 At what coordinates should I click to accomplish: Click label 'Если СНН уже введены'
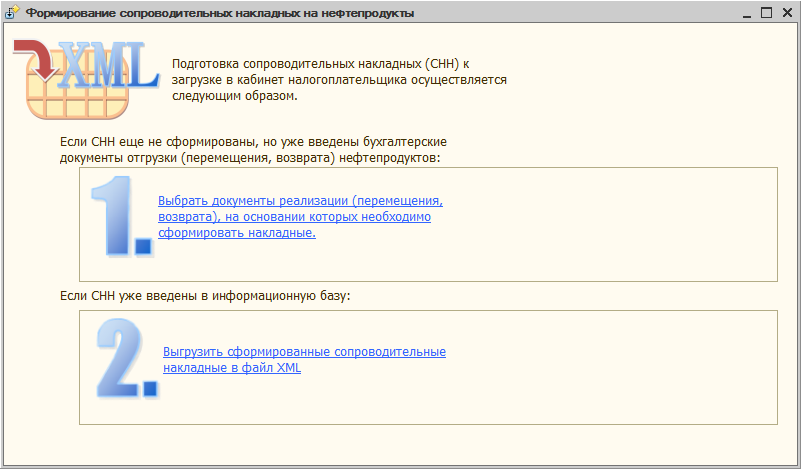(205, 296)
